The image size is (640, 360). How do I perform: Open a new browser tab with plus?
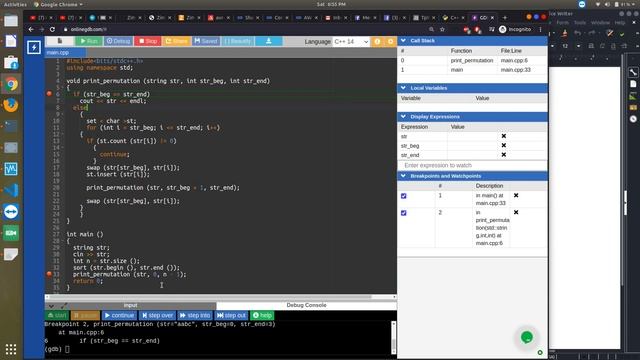505,18
